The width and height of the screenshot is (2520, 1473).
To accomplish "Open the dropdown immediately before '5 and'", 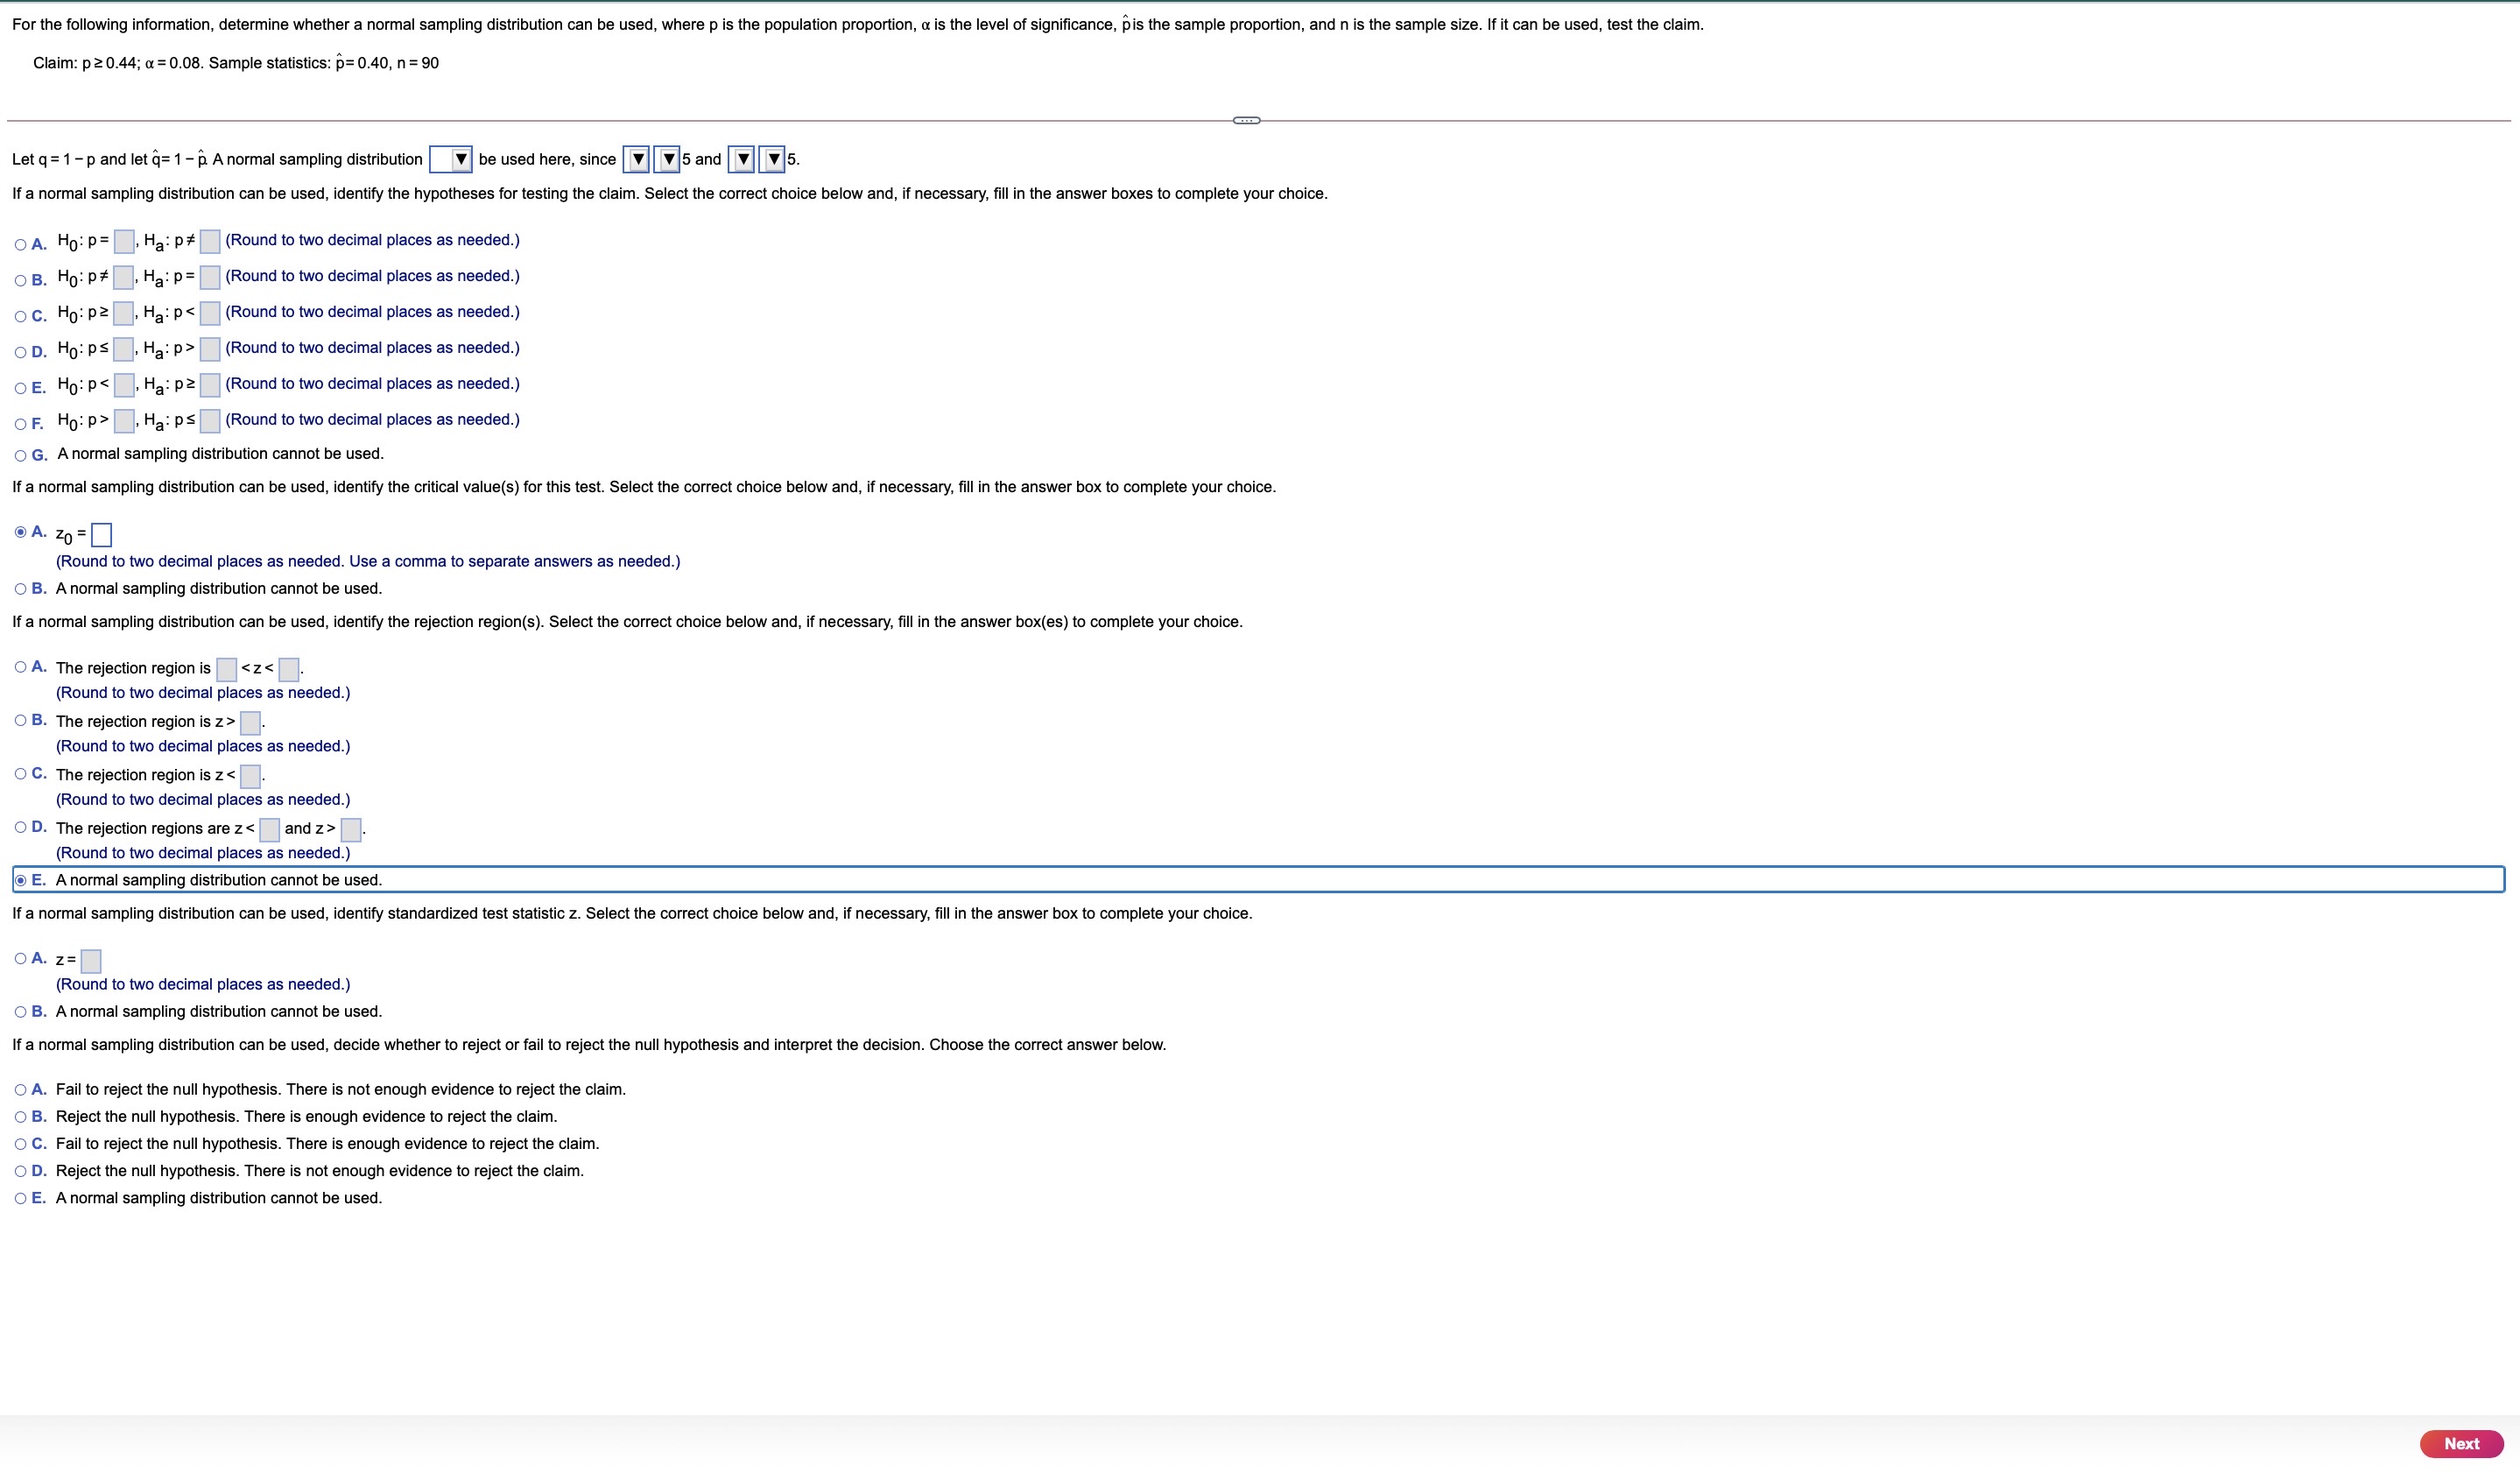I will tap(667, 159).
